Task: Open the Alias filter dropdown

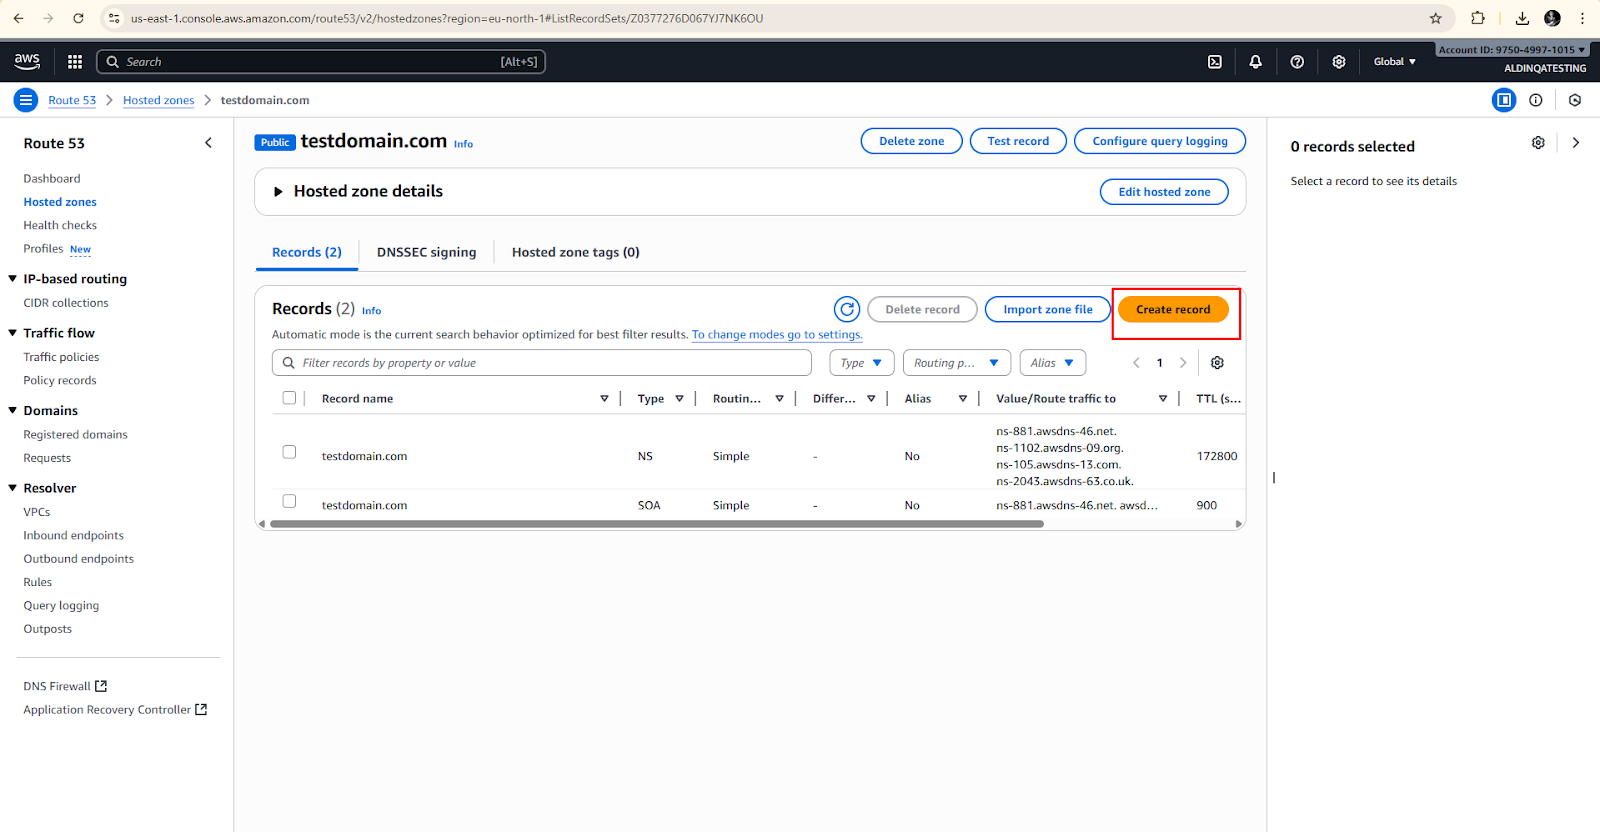Action: 1052,363
